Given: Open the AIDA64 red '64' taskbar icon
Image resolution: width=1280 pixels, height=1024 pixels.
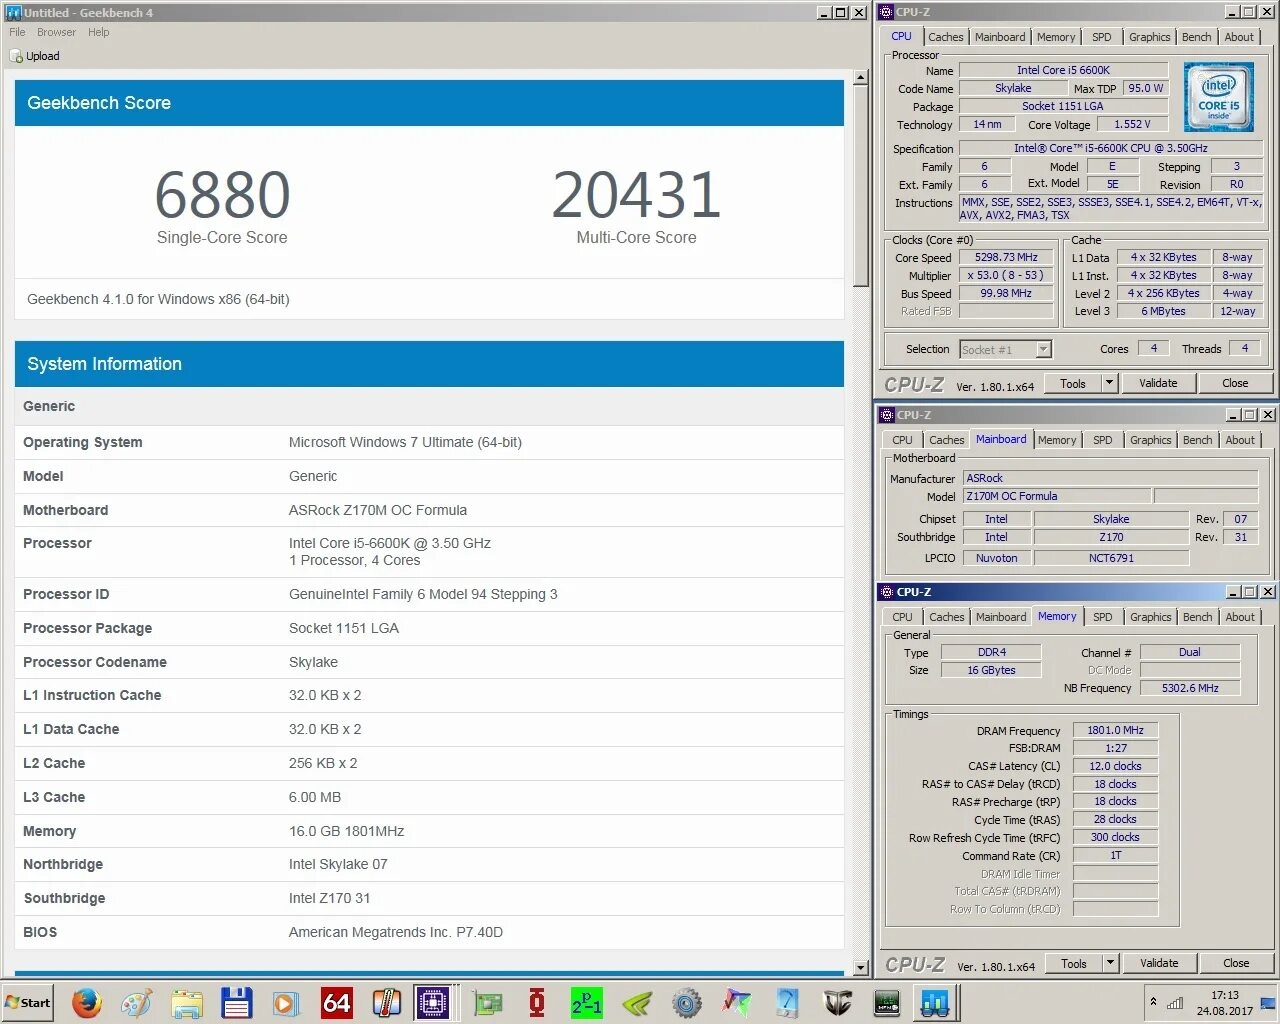Looking at the screenshot, I should click(x=337, y=1002).
